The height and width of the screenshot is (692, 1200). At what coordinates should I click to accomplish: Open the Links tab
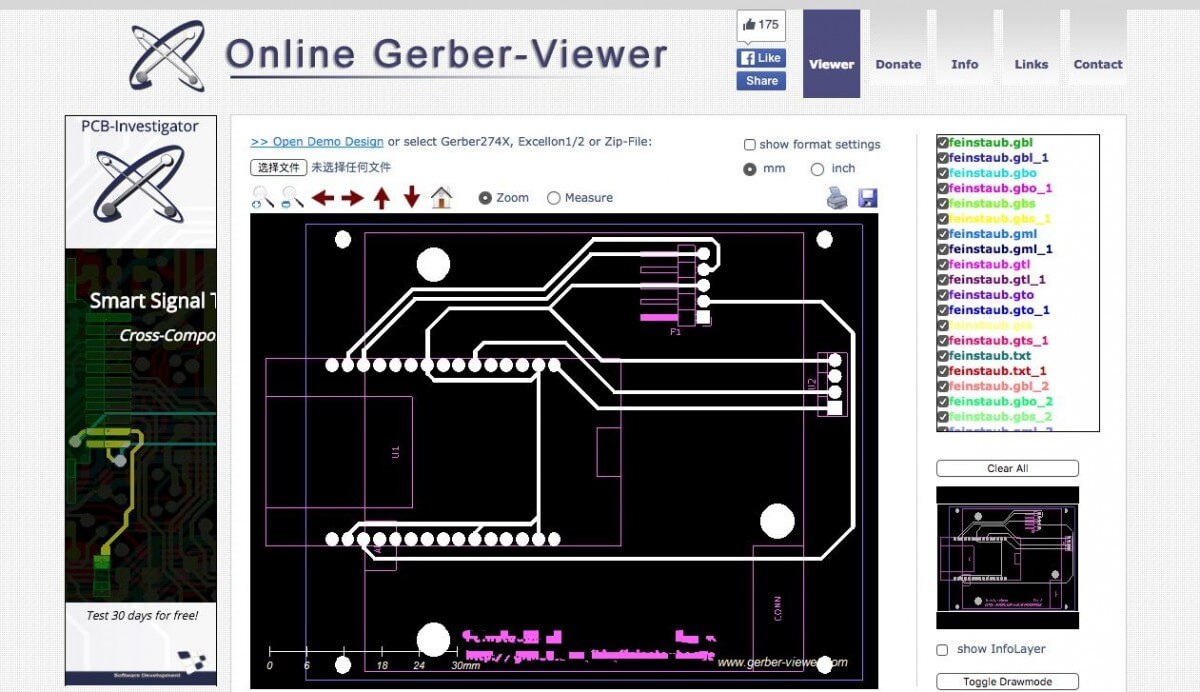point(1031,64)
